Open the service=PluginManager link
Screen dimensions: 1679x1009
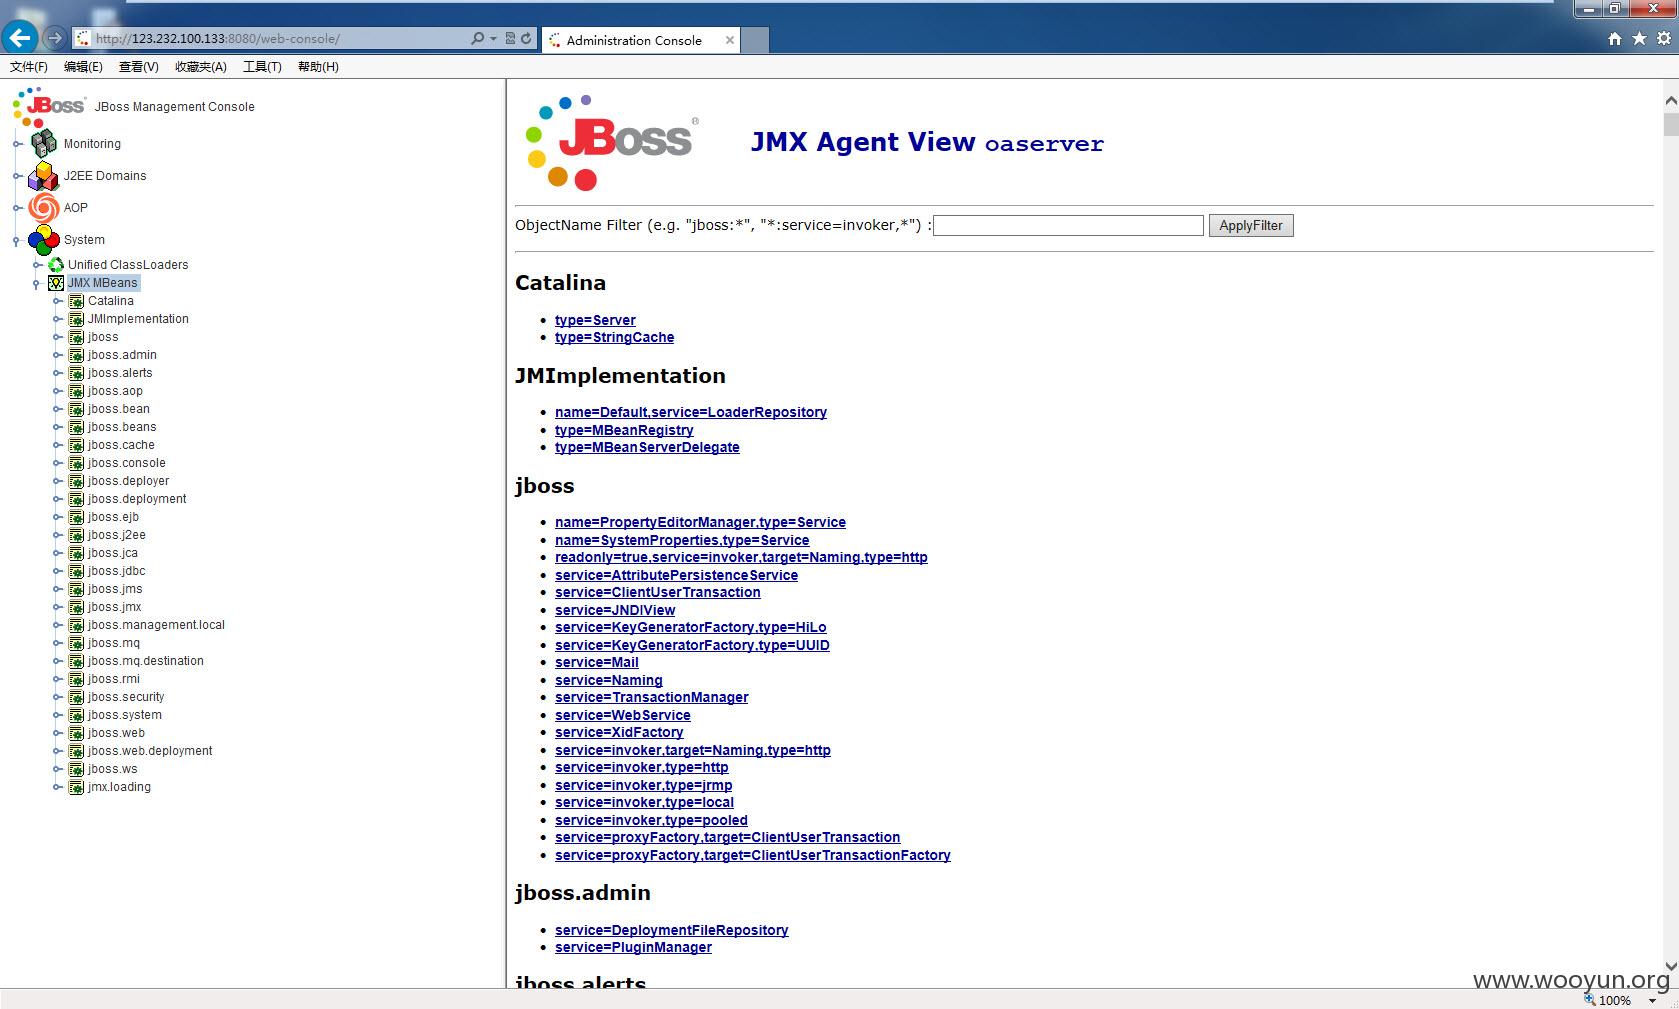pos(633,948)
